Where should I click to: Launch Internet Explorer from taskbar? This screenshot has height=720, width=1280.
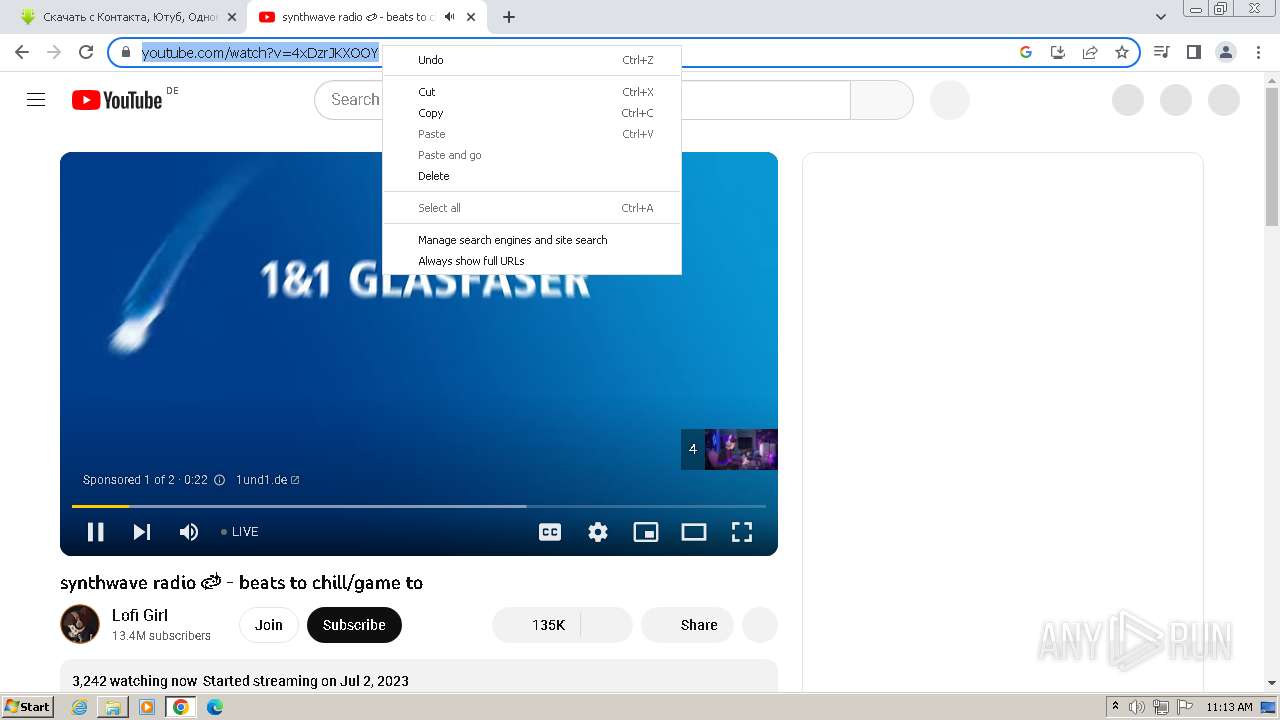80,707
